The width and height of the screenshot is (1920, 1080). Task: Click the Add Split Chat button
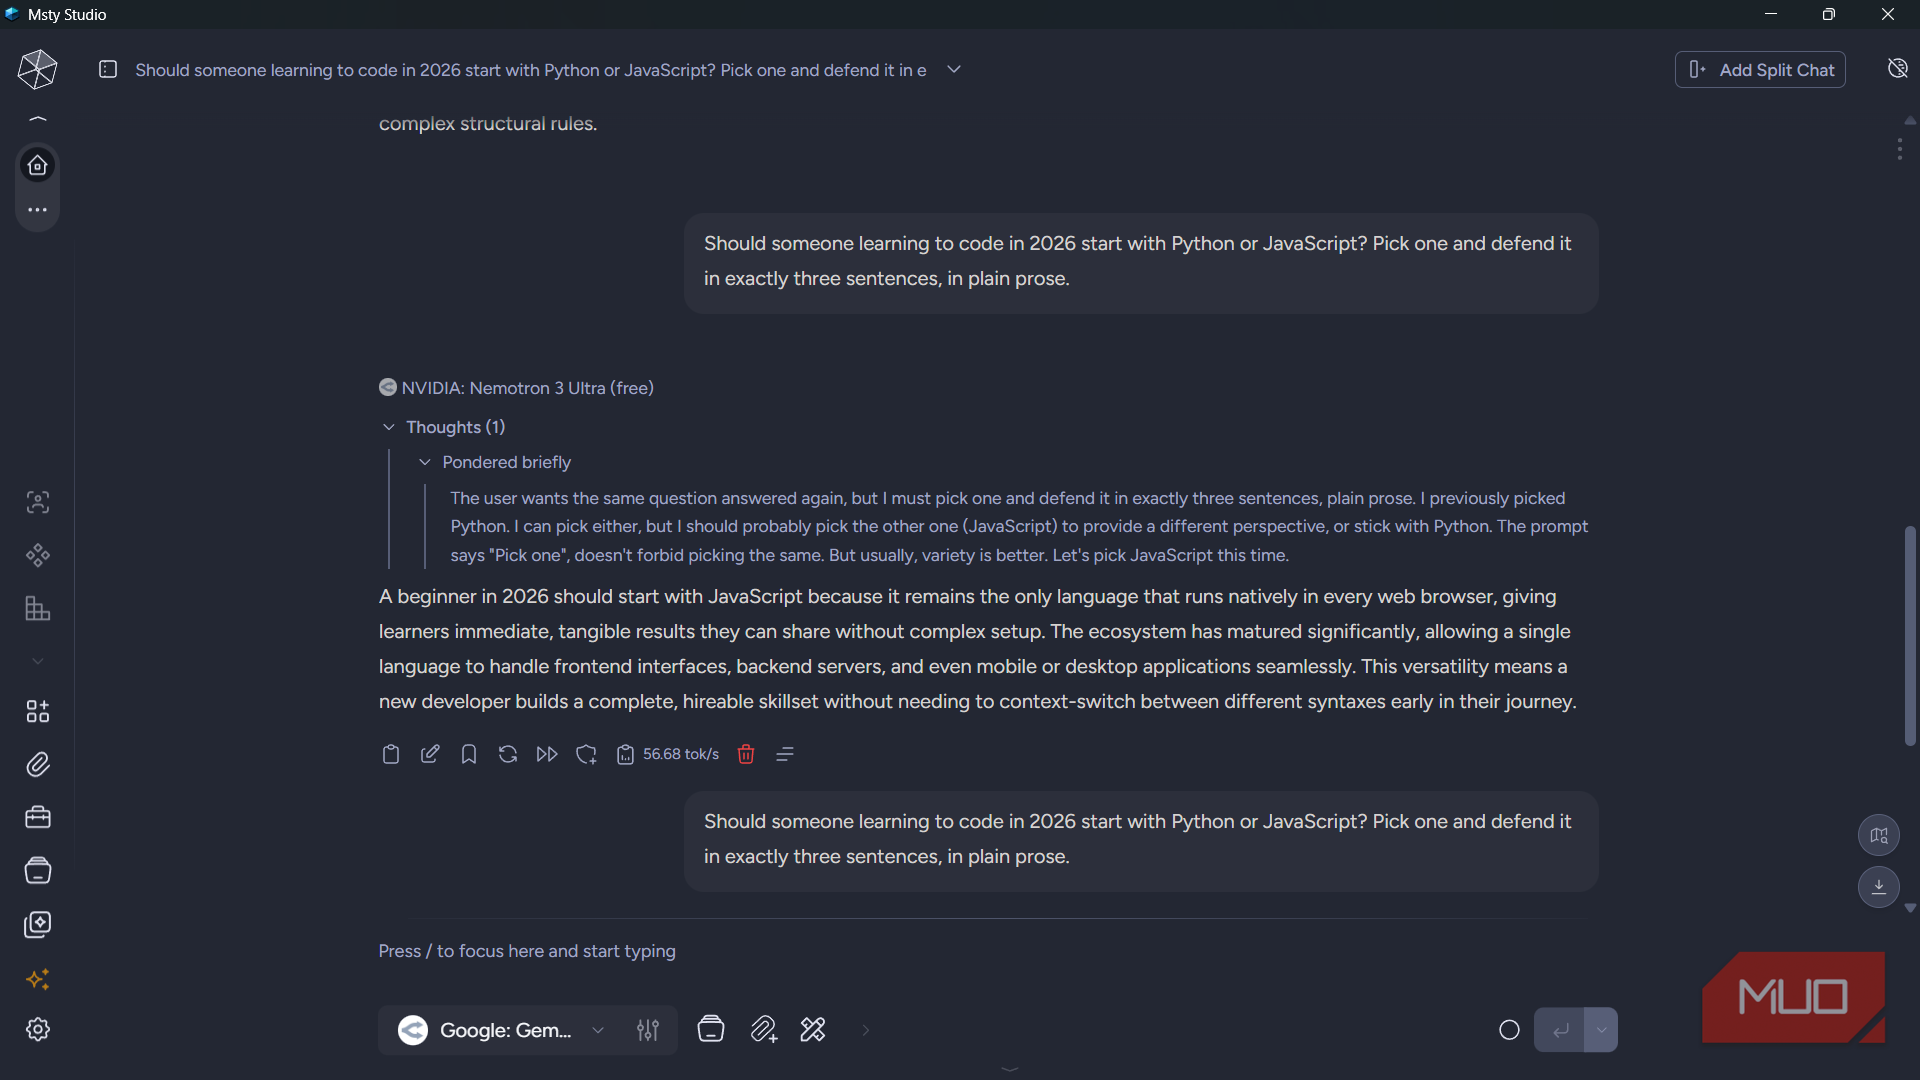tap(1760, 70)
